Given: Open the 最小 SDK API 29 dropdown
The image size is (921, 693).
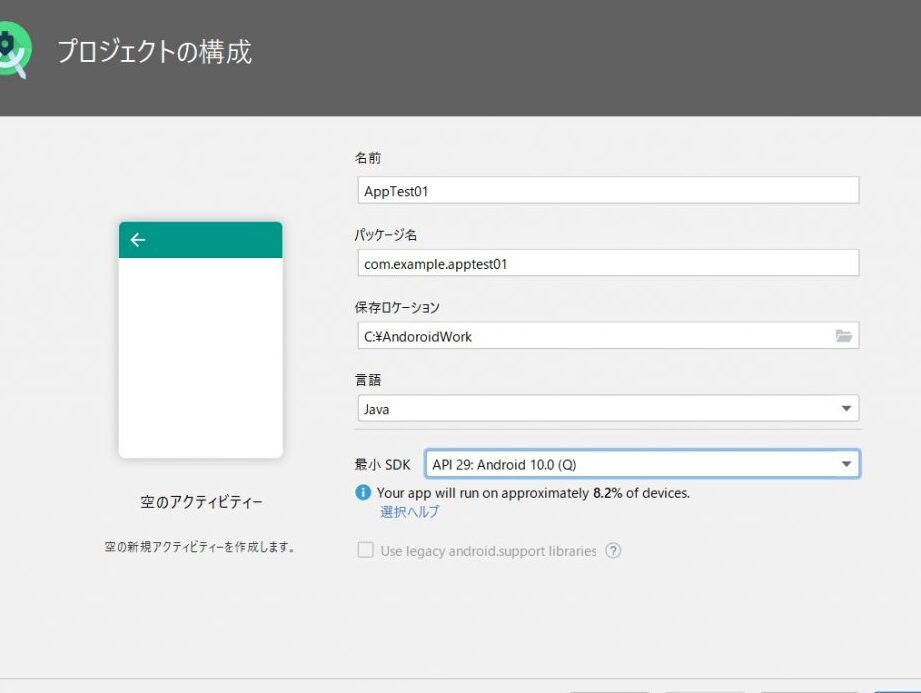Looking at the screenshot, I should [643, 464].
